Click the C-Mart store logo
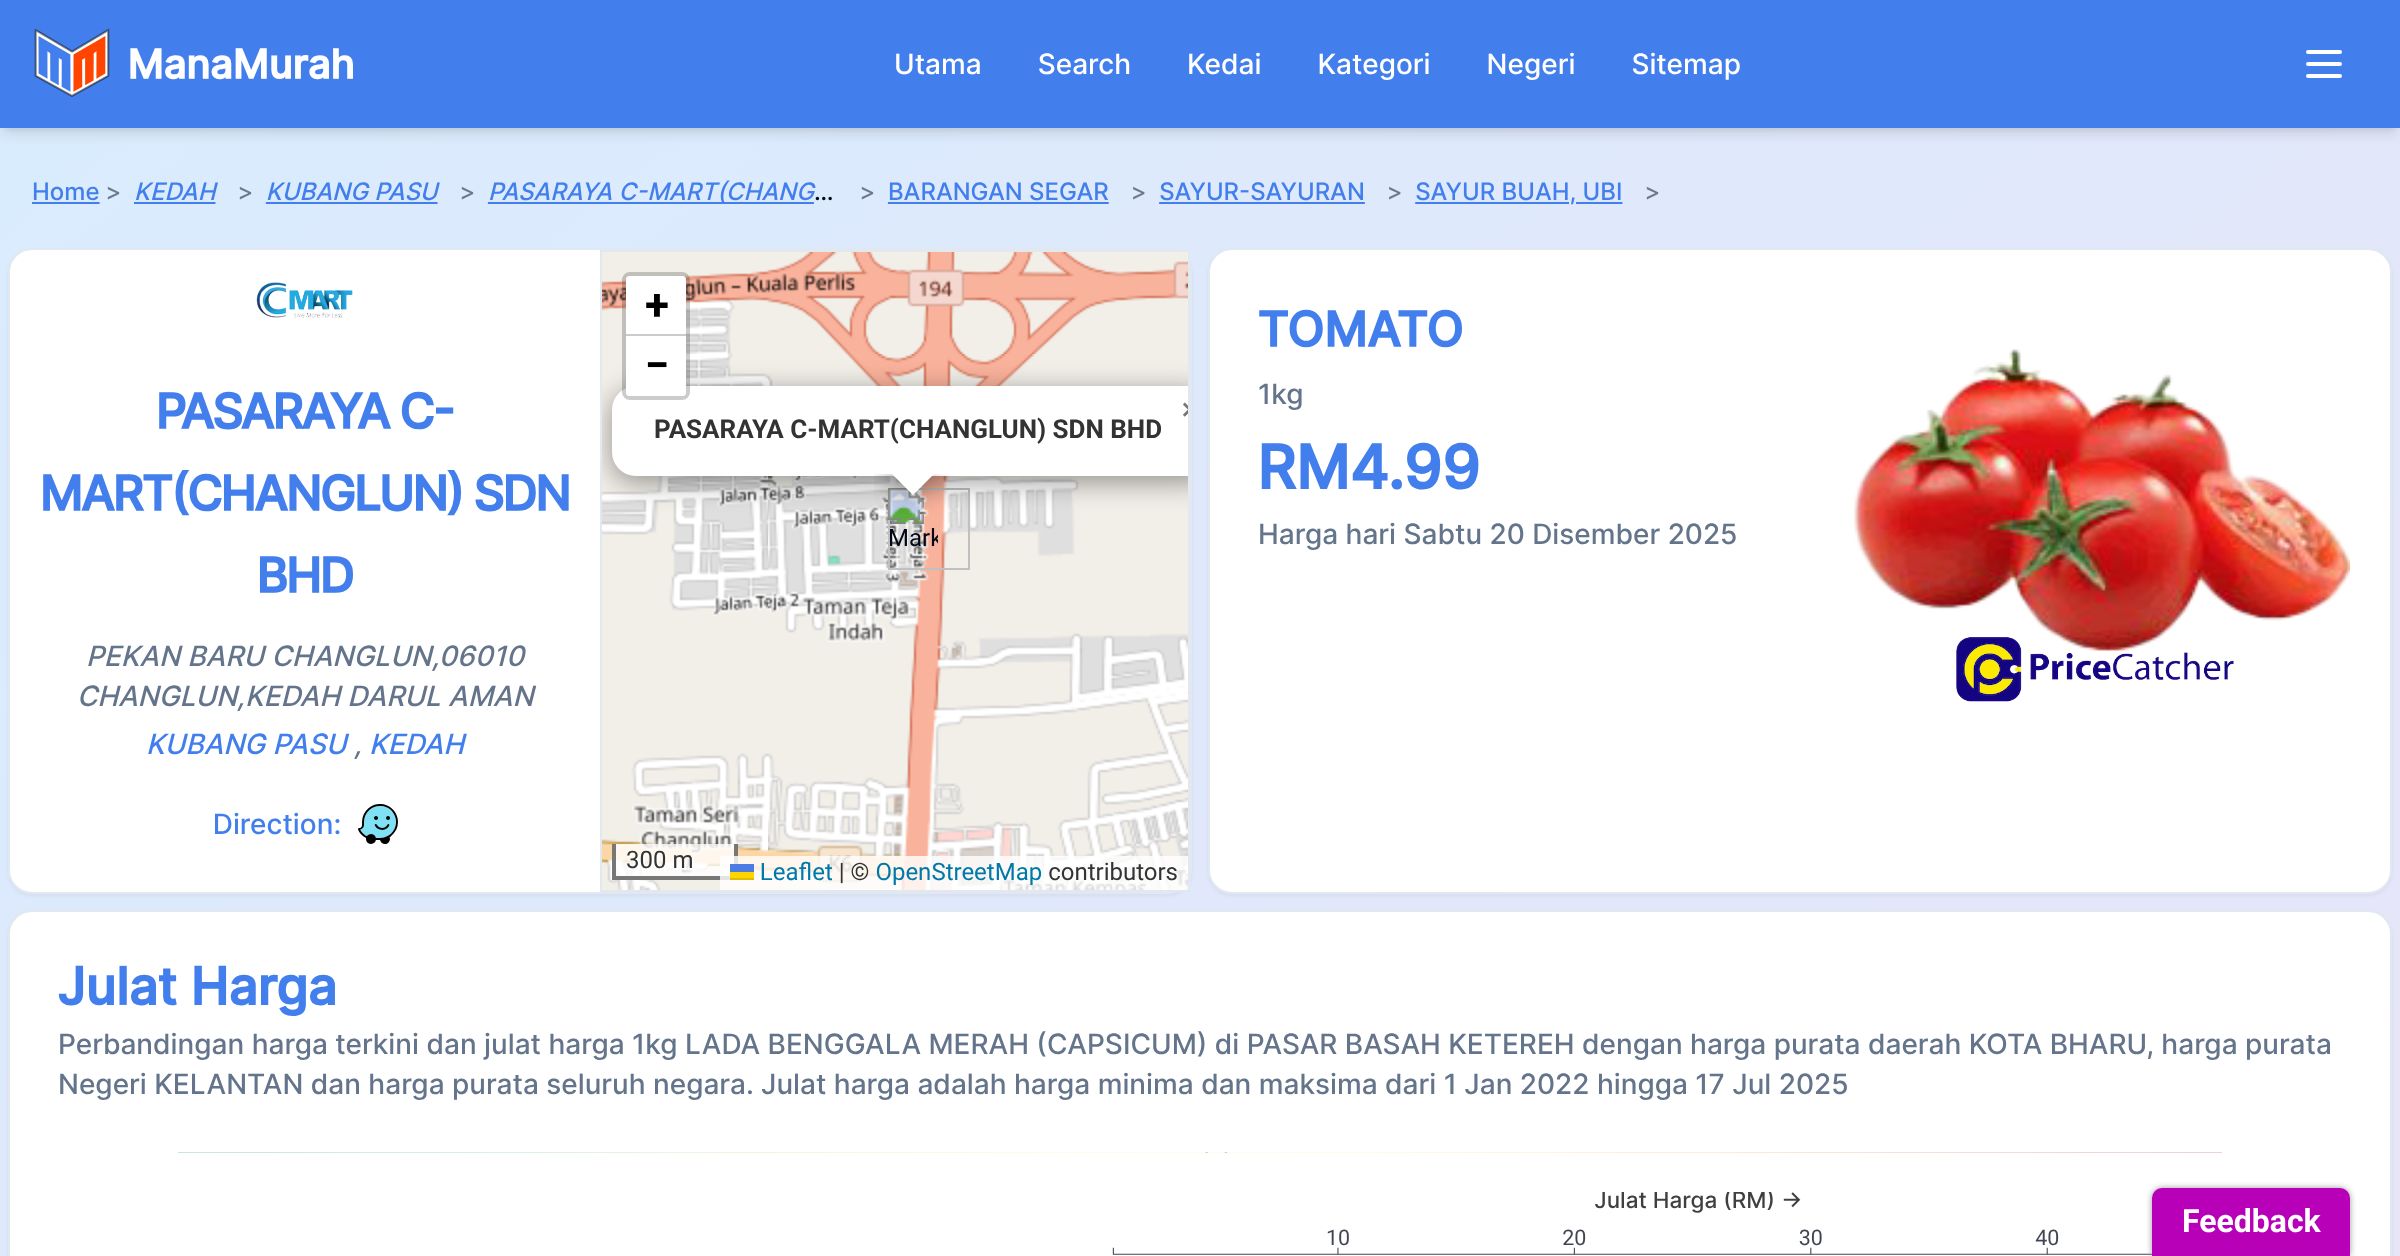The width and height of the screenshot is (2400, 1256). tap(304, 300)
